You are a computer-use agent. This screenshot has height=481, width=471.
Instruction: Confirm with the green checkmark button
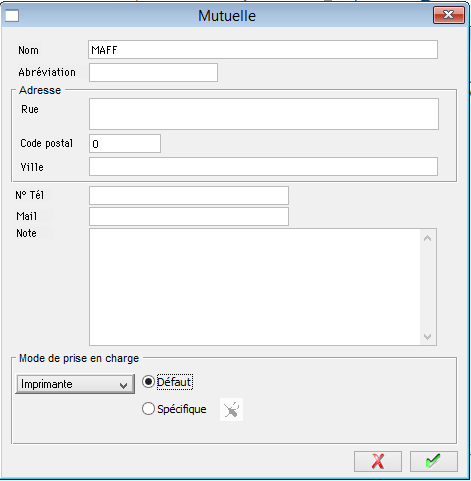pyautogui.click(x=434, y=461)
